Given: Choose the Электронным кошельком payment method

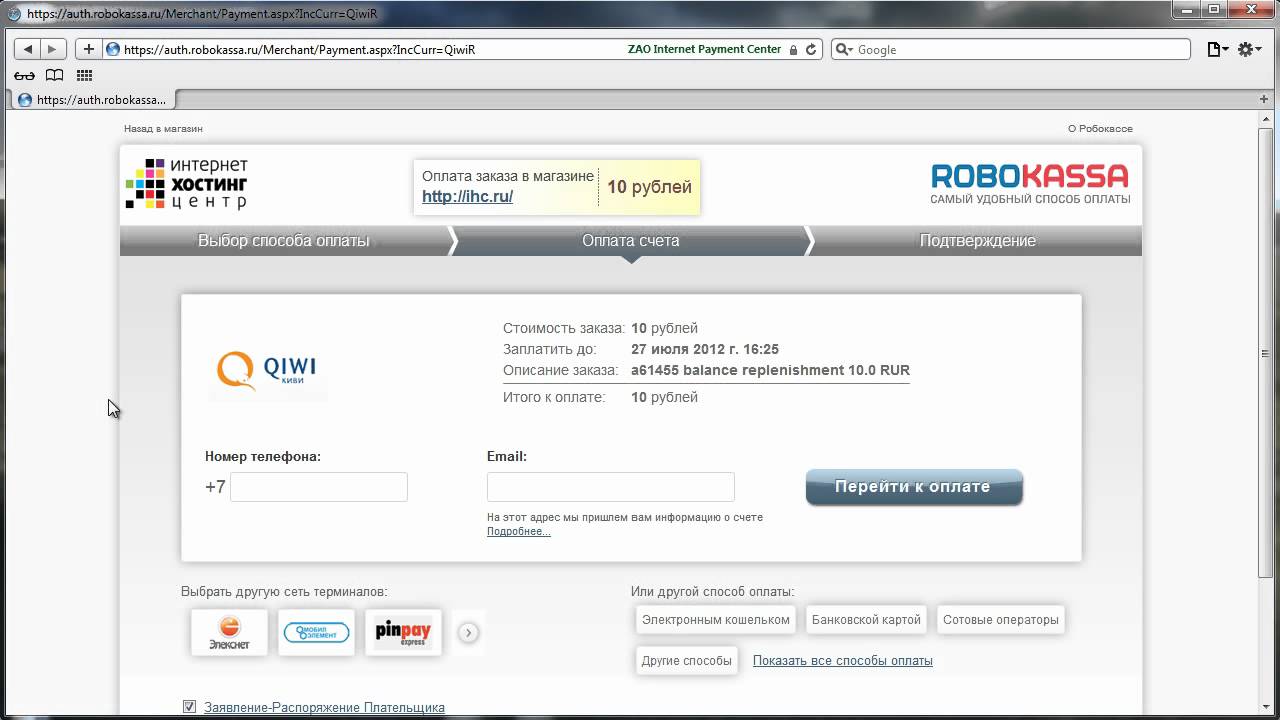Looking at the screenshot, I should pyautogui.click(x=716, y=620).
